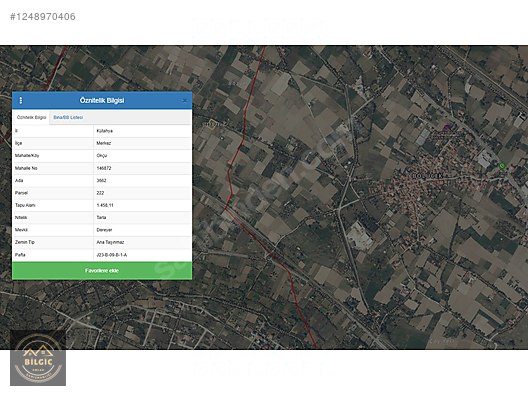Click the Mevkii value Dereyer
The image size is (528, 396).
coord(104,230)
